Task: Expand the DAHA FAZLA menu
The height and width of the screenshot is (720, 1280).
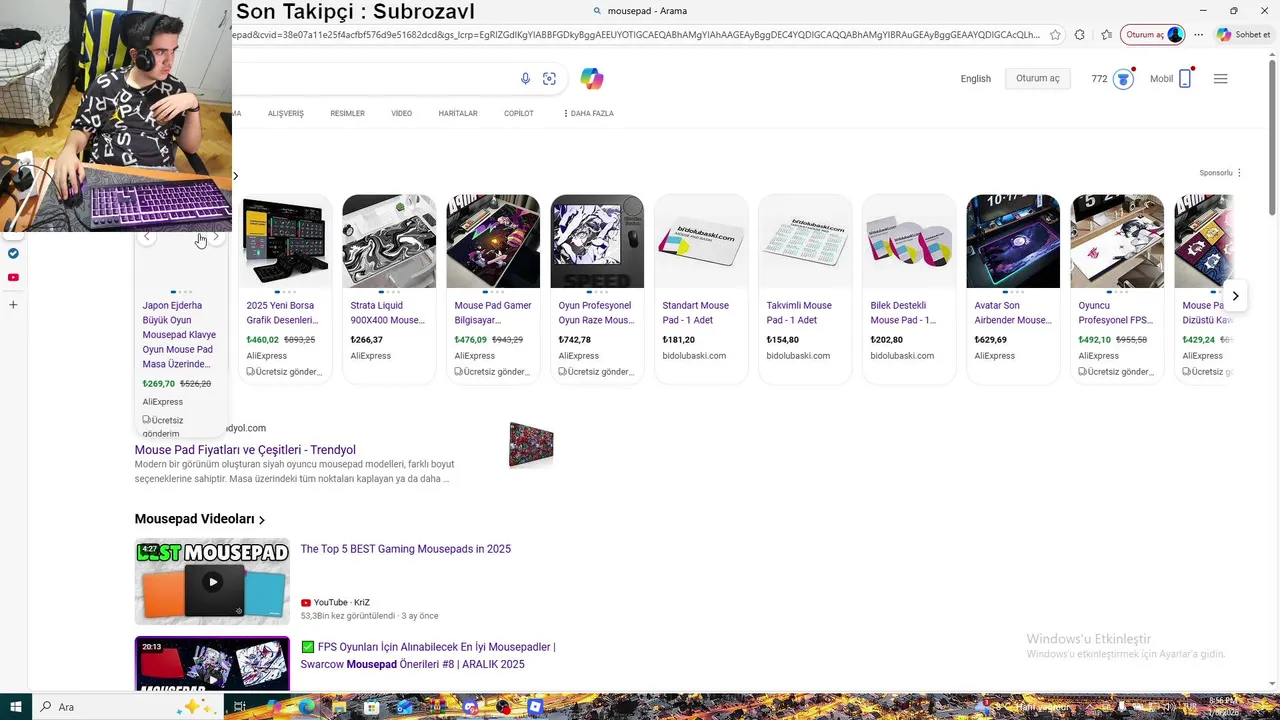Action: point(589,114)
